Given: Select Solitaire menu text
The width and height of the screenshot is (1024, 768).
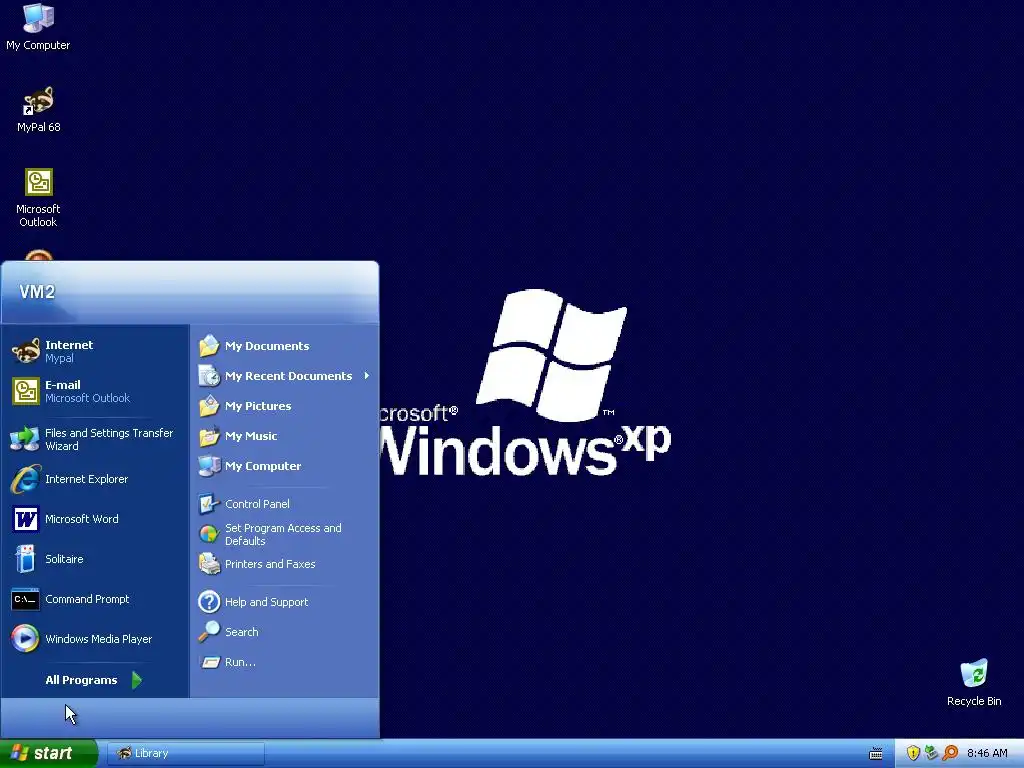Looking at the screenshot, I should coord(64,559).
